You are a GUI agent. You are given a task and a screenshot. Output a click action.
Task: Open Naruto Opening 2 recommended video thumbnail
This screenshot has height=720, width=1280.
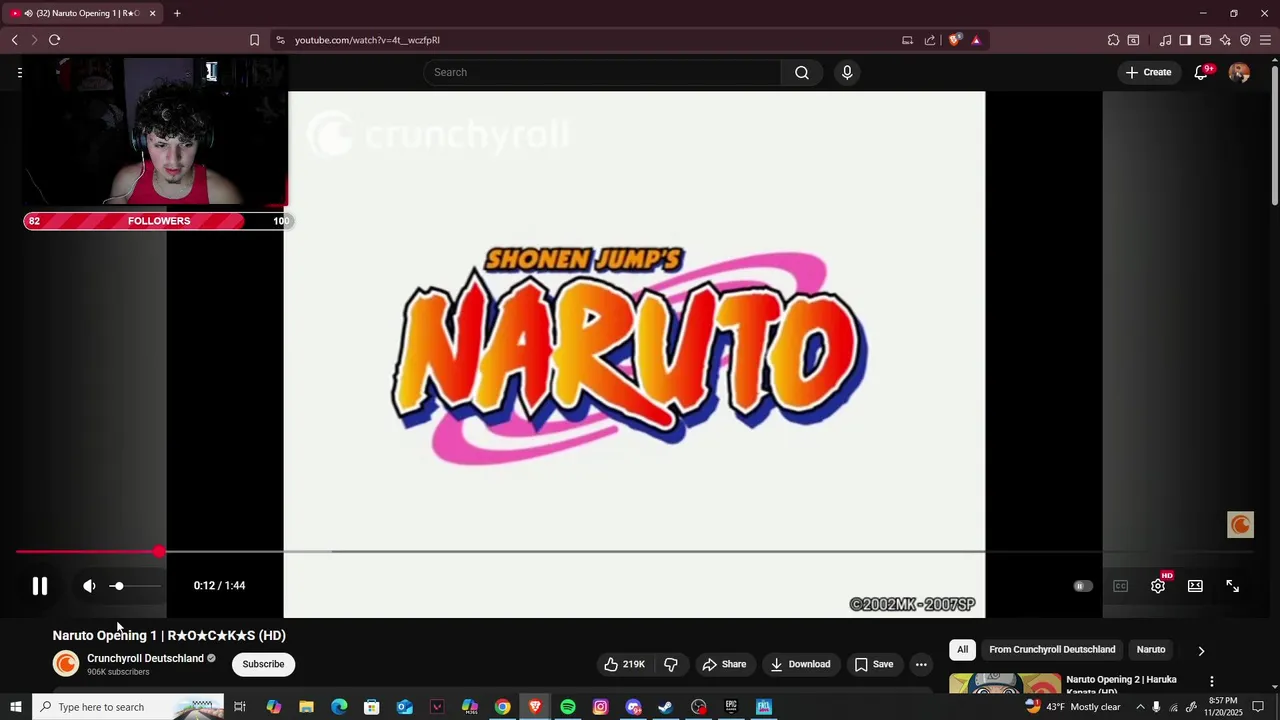click(x=1005, y=683)
